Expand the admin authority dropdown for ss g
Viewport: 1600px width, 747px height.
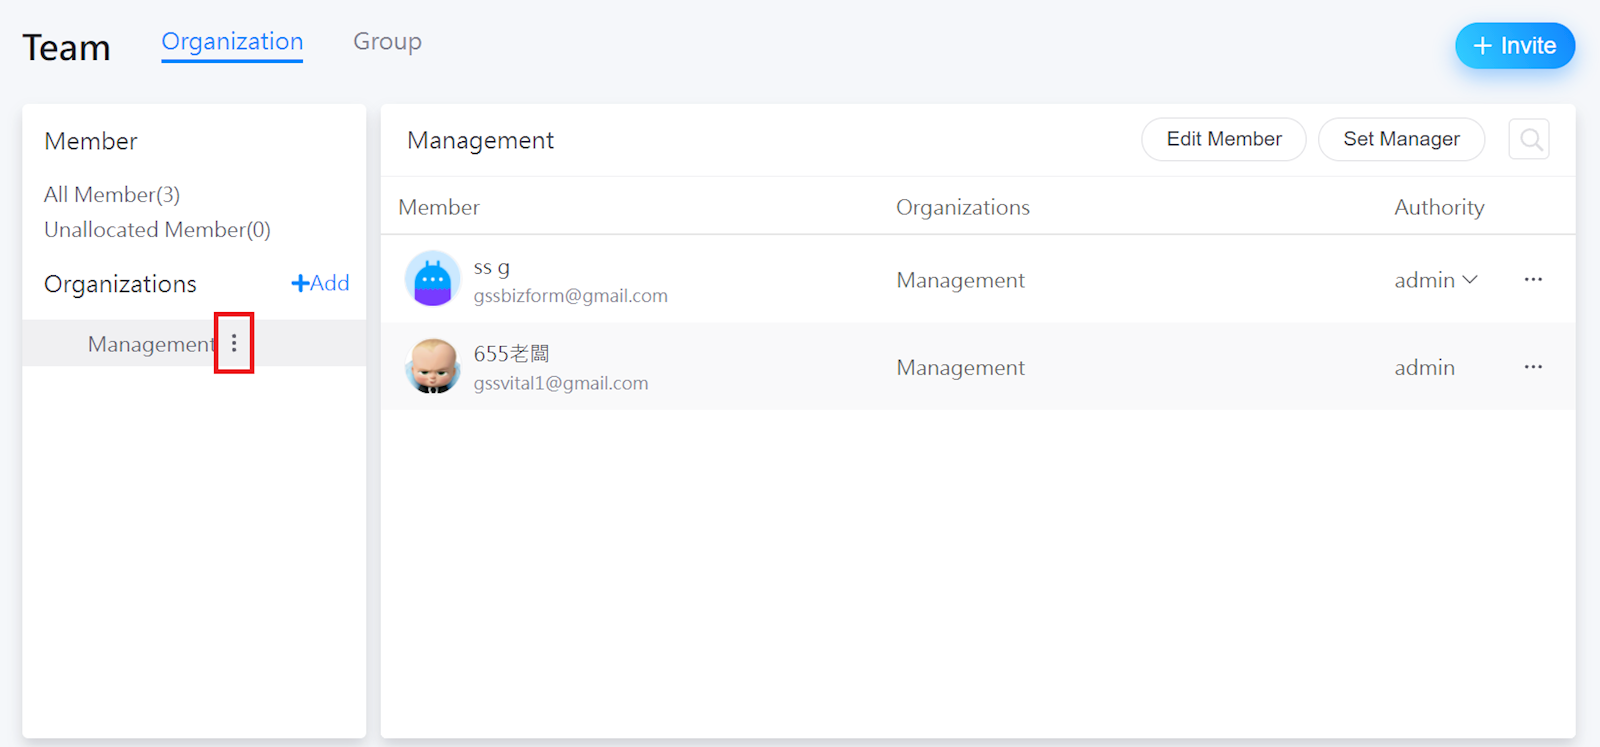point(1436,281)
